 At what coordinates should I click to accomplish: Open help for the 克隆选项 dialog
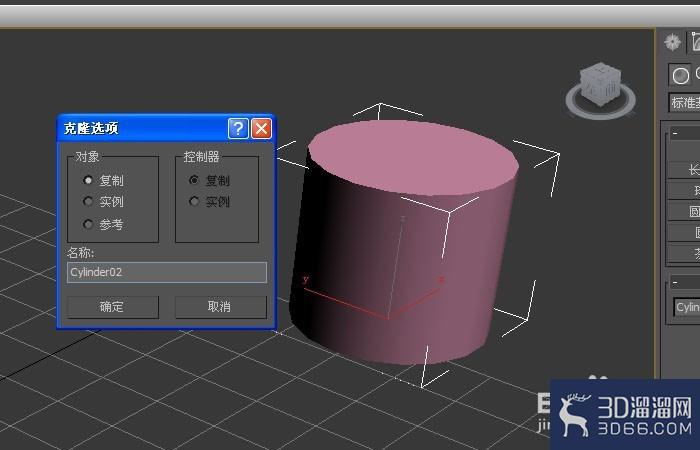238,129
